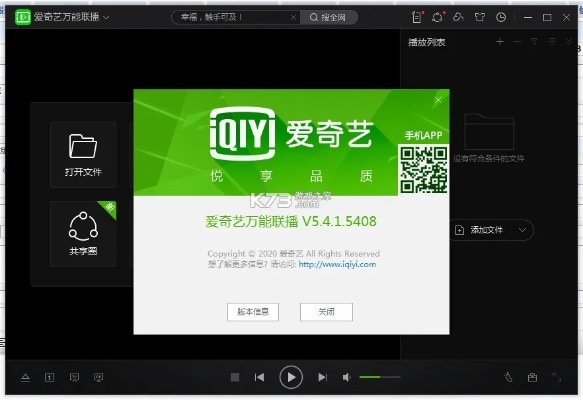Clear the search box with its X

[x=293, y=17]
